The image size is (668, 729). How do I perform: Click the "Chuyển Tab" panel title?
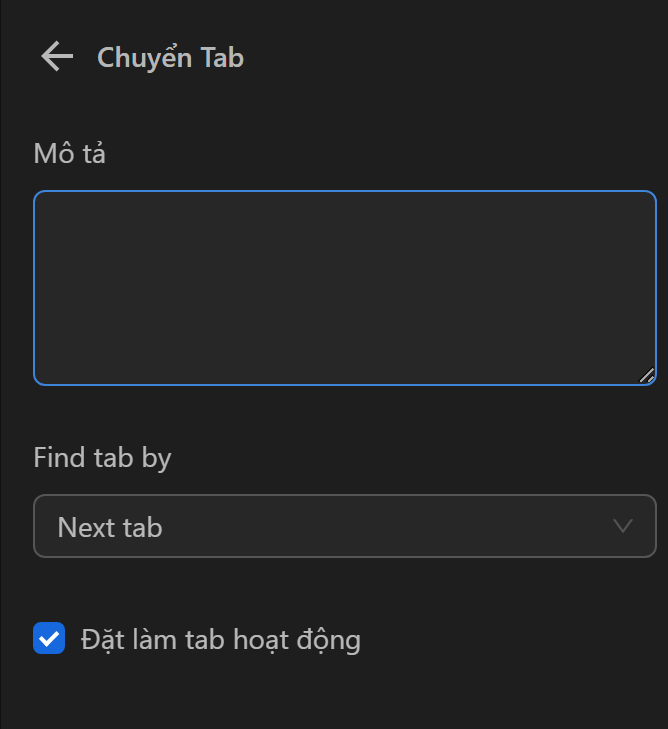[170, 58]
